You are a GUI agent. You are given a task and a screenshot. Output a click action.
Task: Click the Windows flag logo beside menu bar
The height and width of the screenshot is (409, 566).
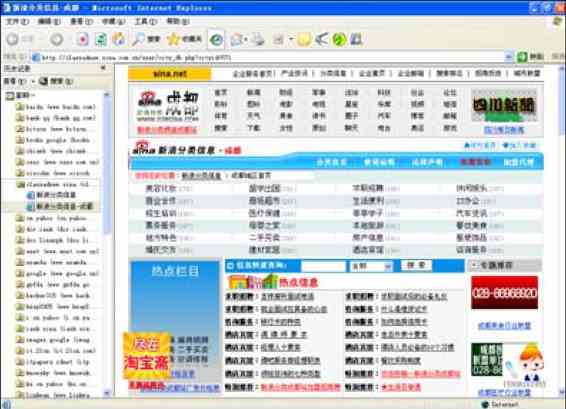(558, 21)
